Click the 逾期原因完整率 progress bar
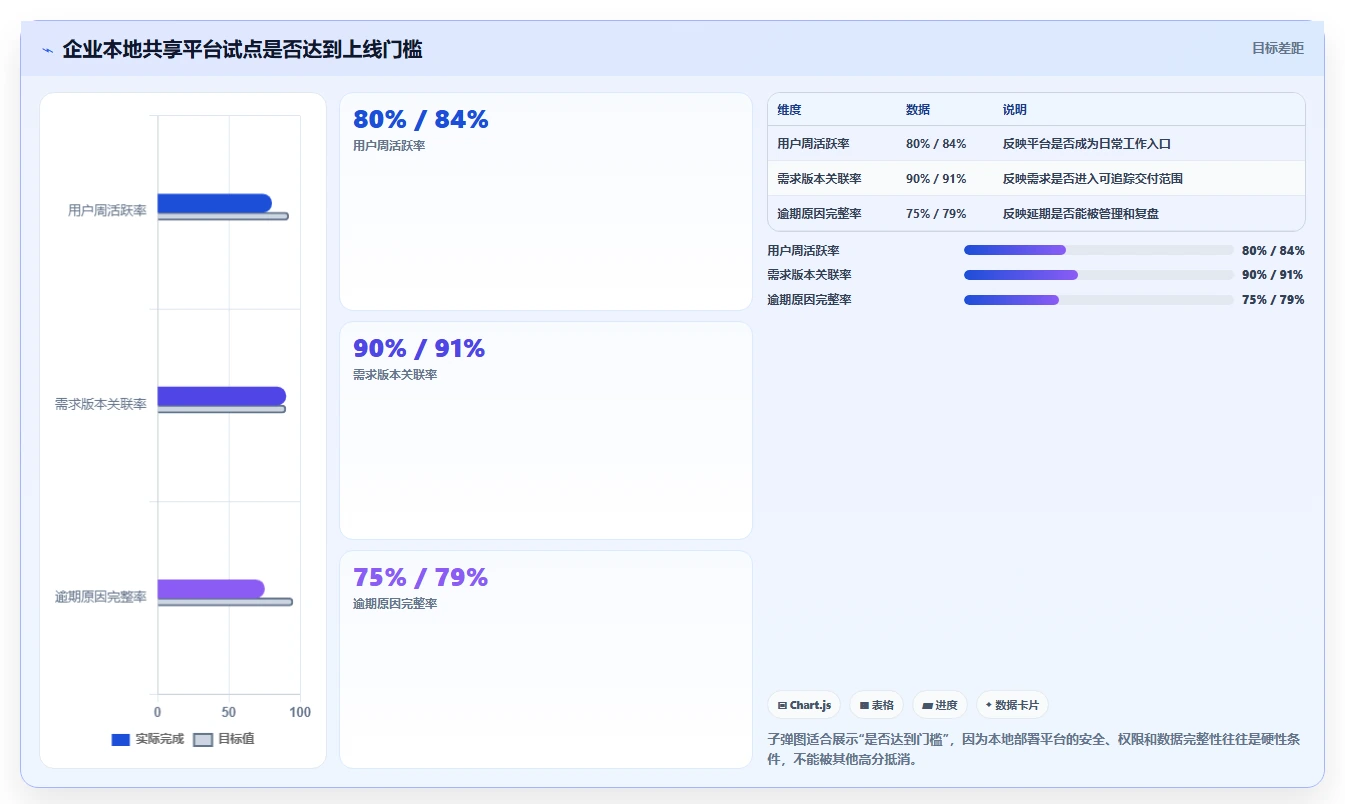 click(x=1098, y=300)
